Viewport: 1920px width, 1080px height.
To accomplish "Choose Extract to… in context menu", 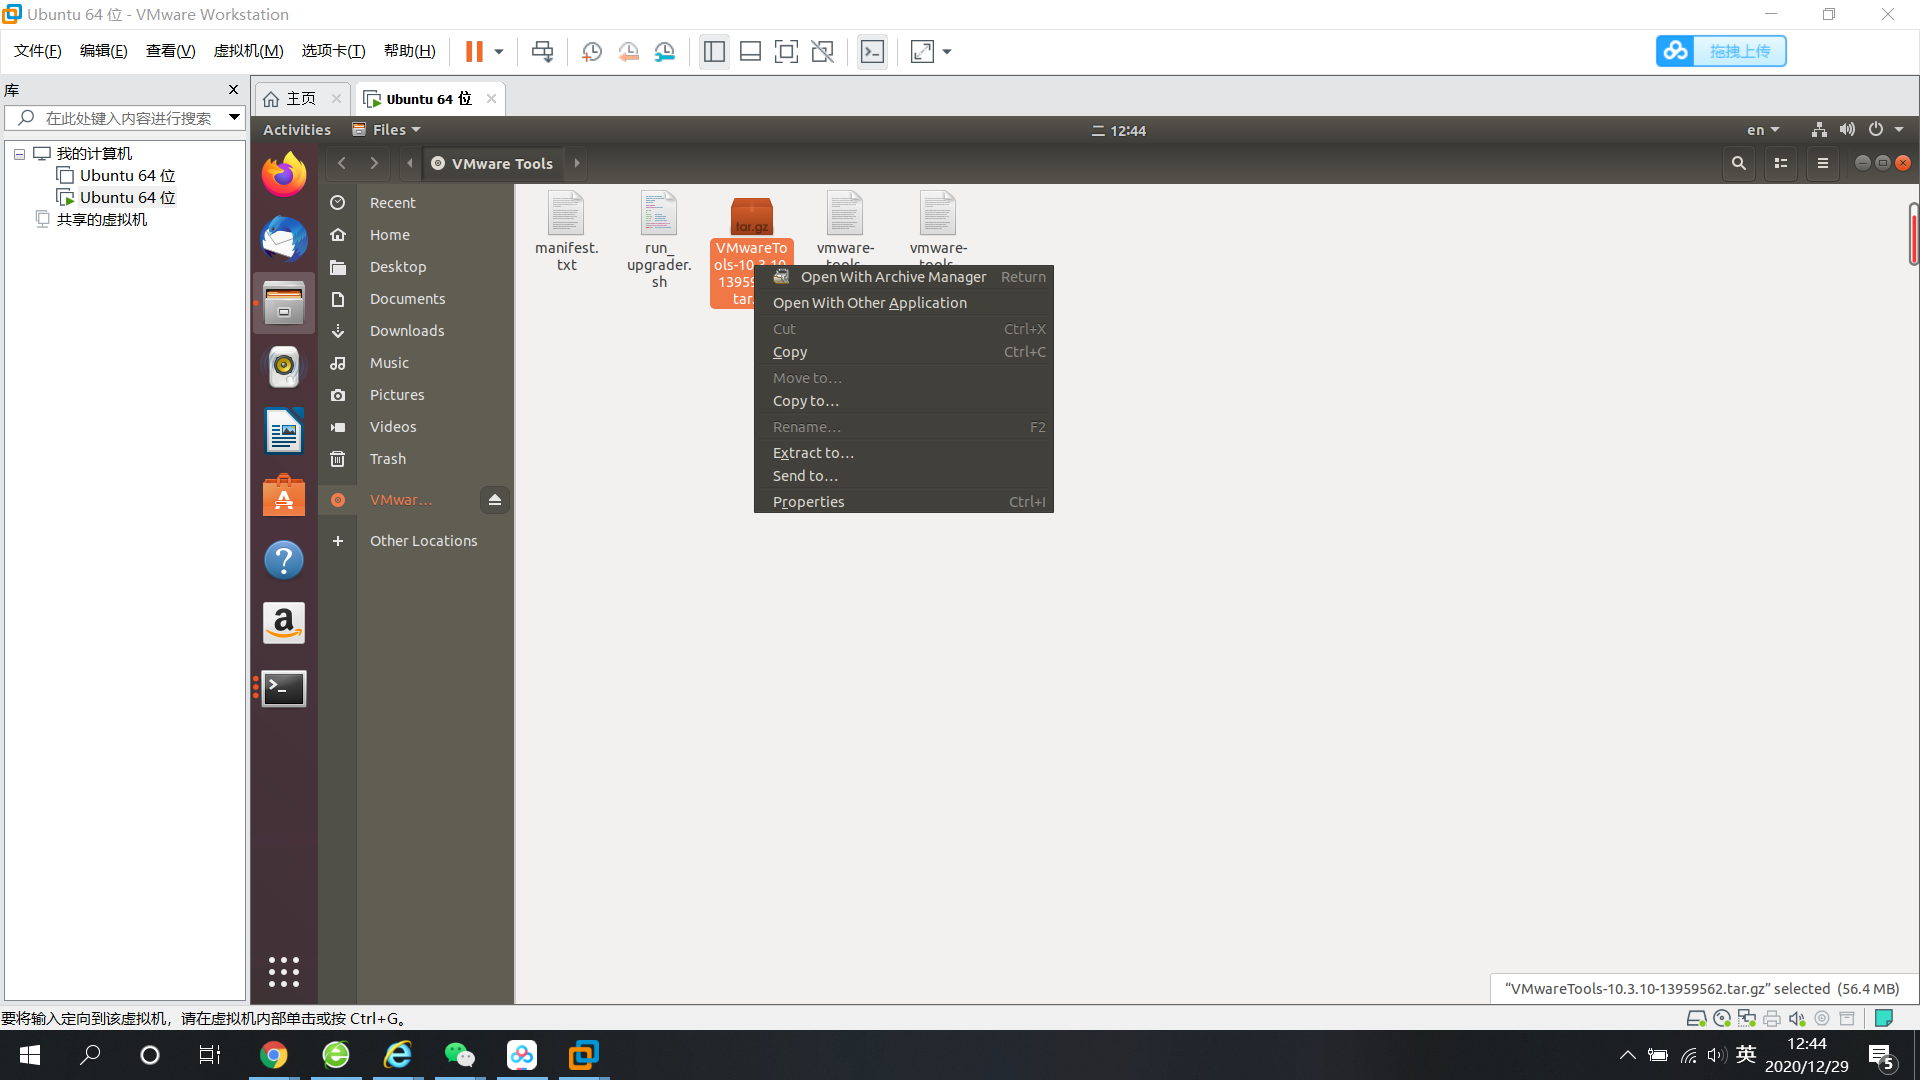I will pos(813,453).
